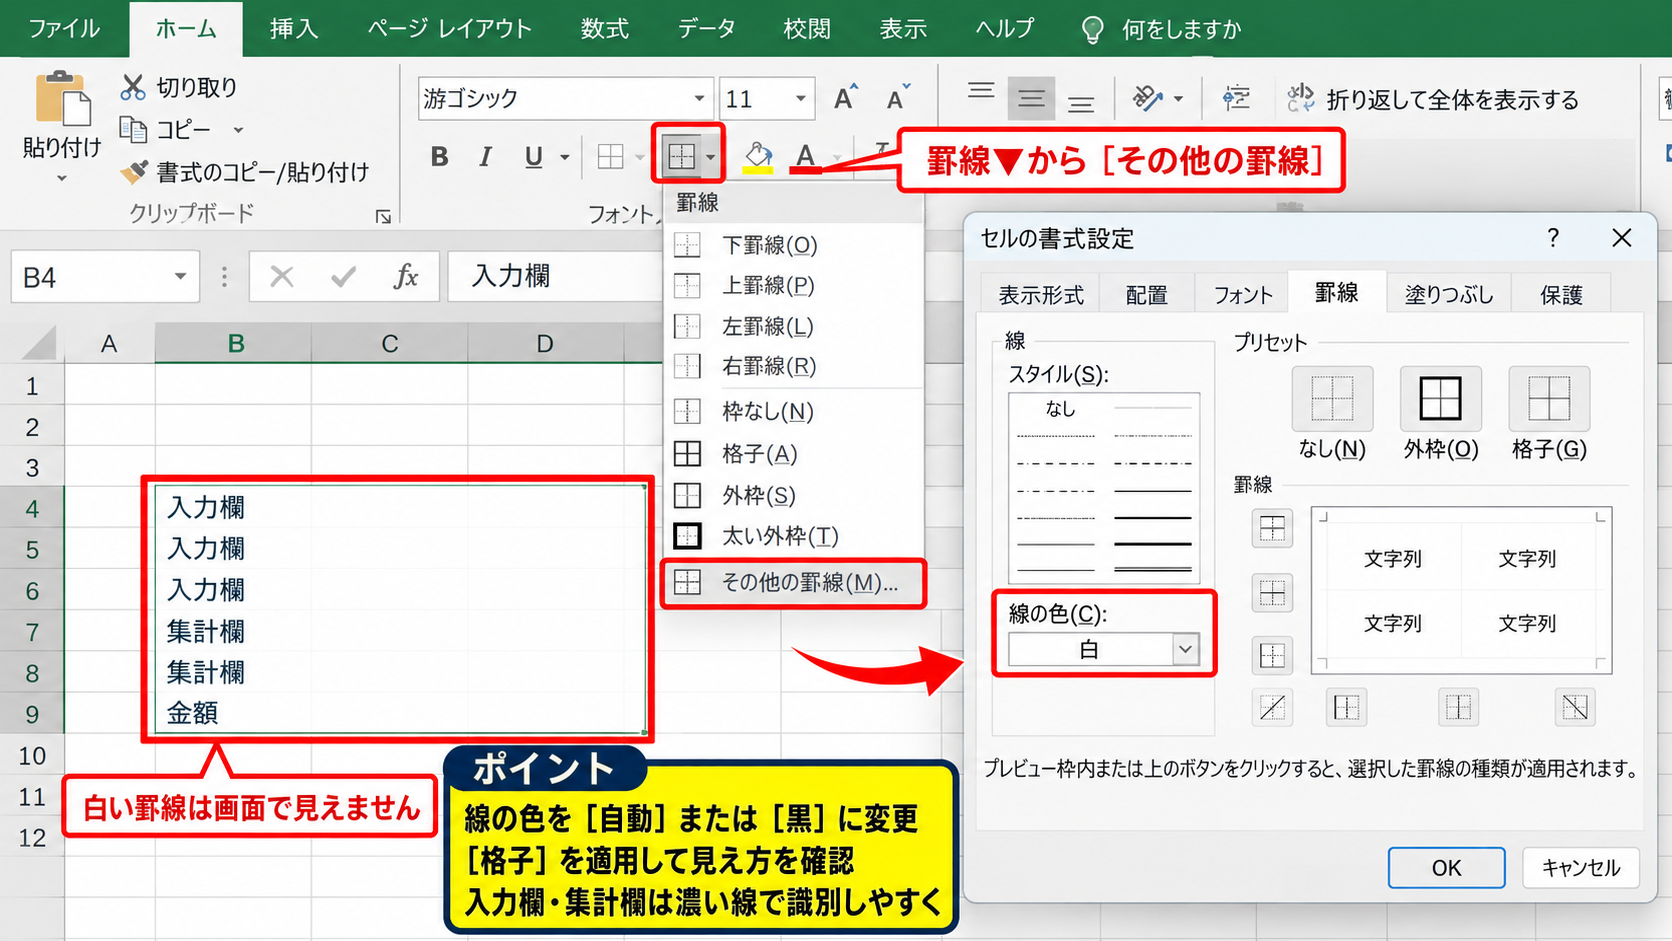Open the borders dropdown arrow in ribbon

pyautogui.click(x=710, y=156)
